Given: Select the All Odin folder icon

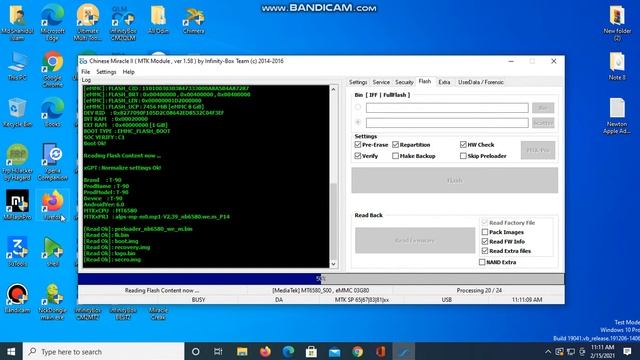Looking at the screenshot, I should click(158, 20).
